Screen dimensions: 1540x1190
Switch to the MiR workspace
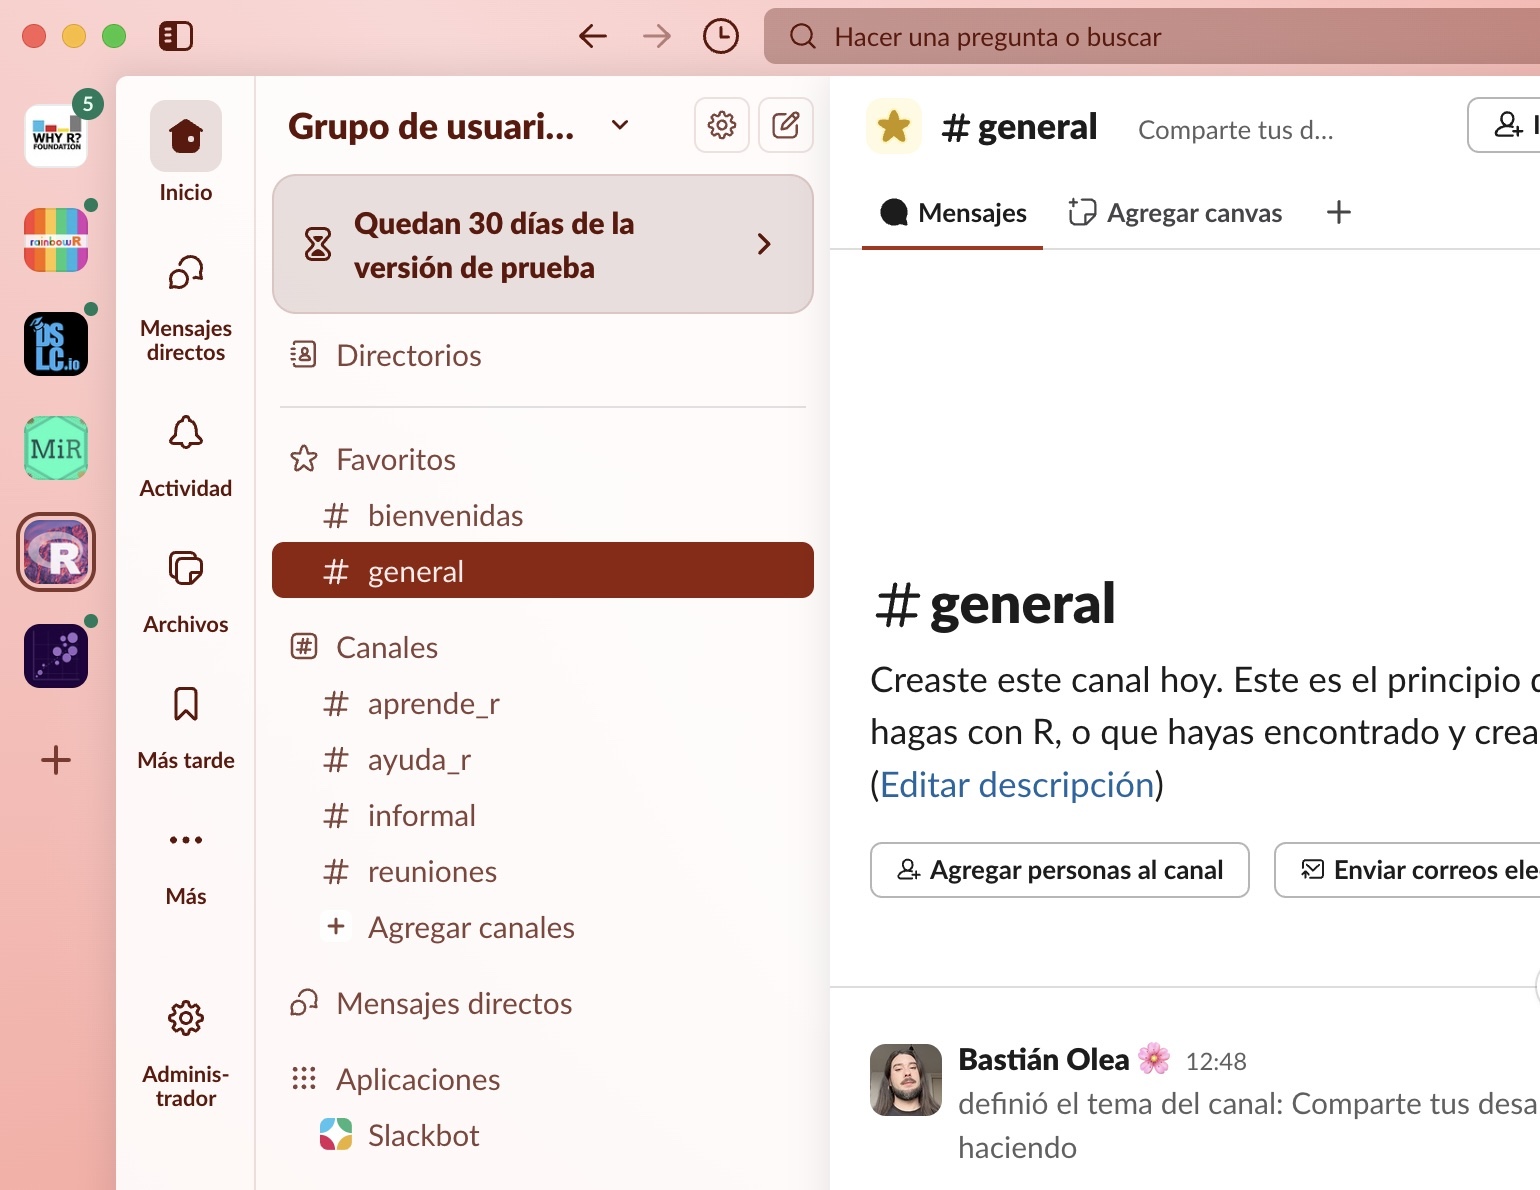[x=56, y=448]
